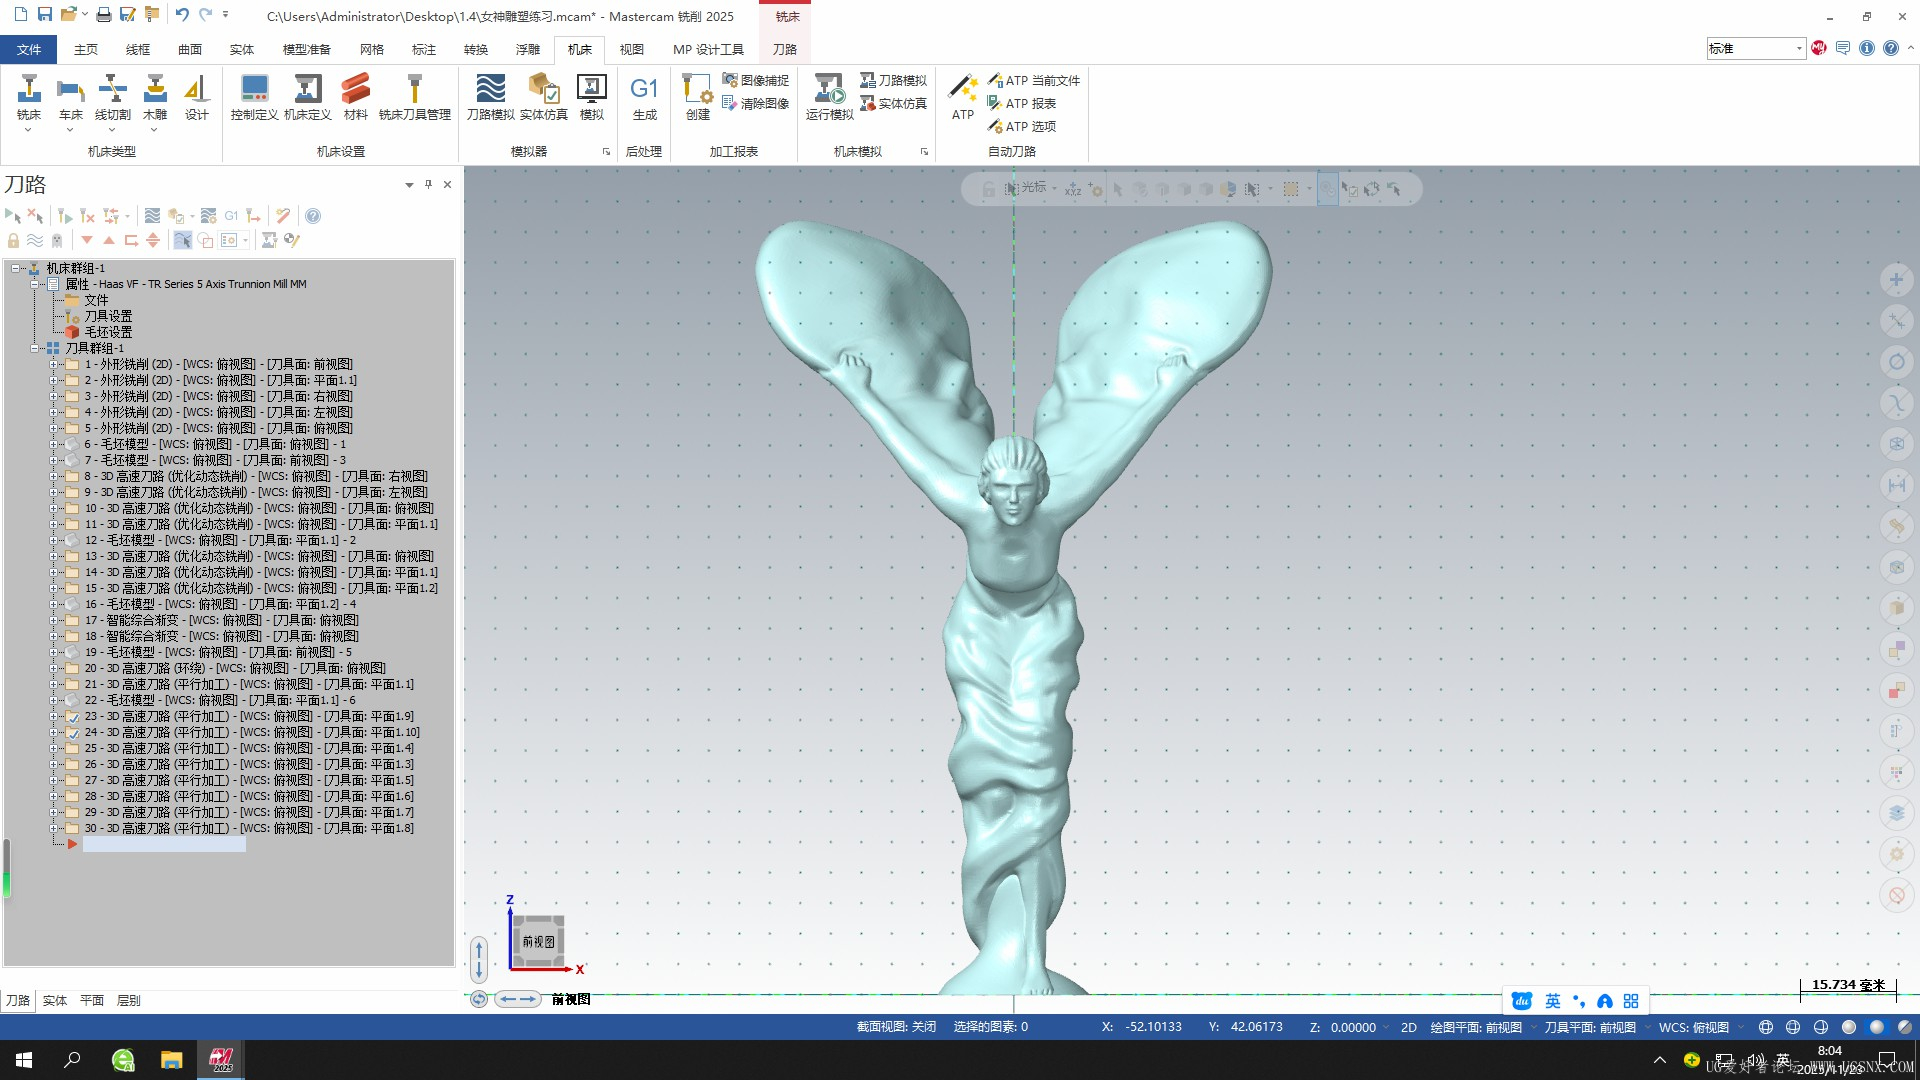
Task: Open Windows Start menu
Action: point(24,1060)
